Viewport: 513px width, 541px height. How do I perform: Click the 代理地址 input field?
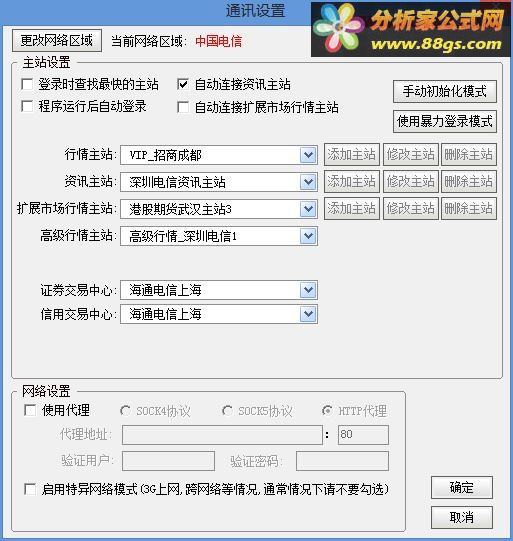pos(222,435)
